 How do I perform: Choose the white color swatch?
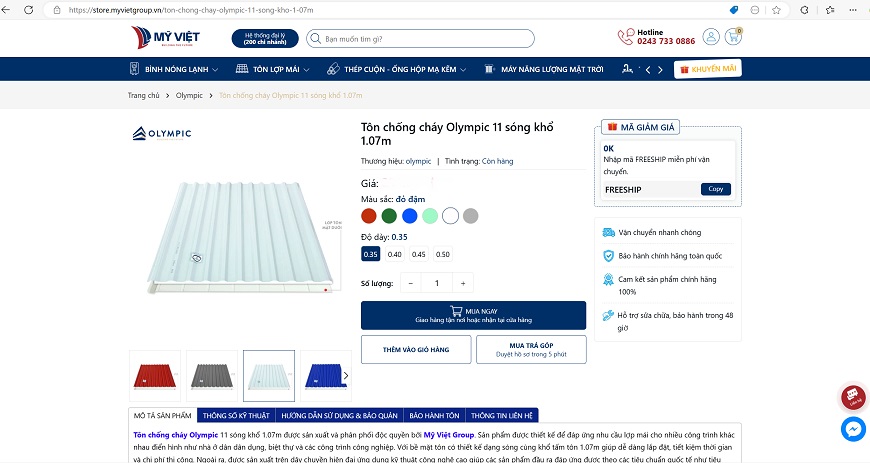point(451,216)
